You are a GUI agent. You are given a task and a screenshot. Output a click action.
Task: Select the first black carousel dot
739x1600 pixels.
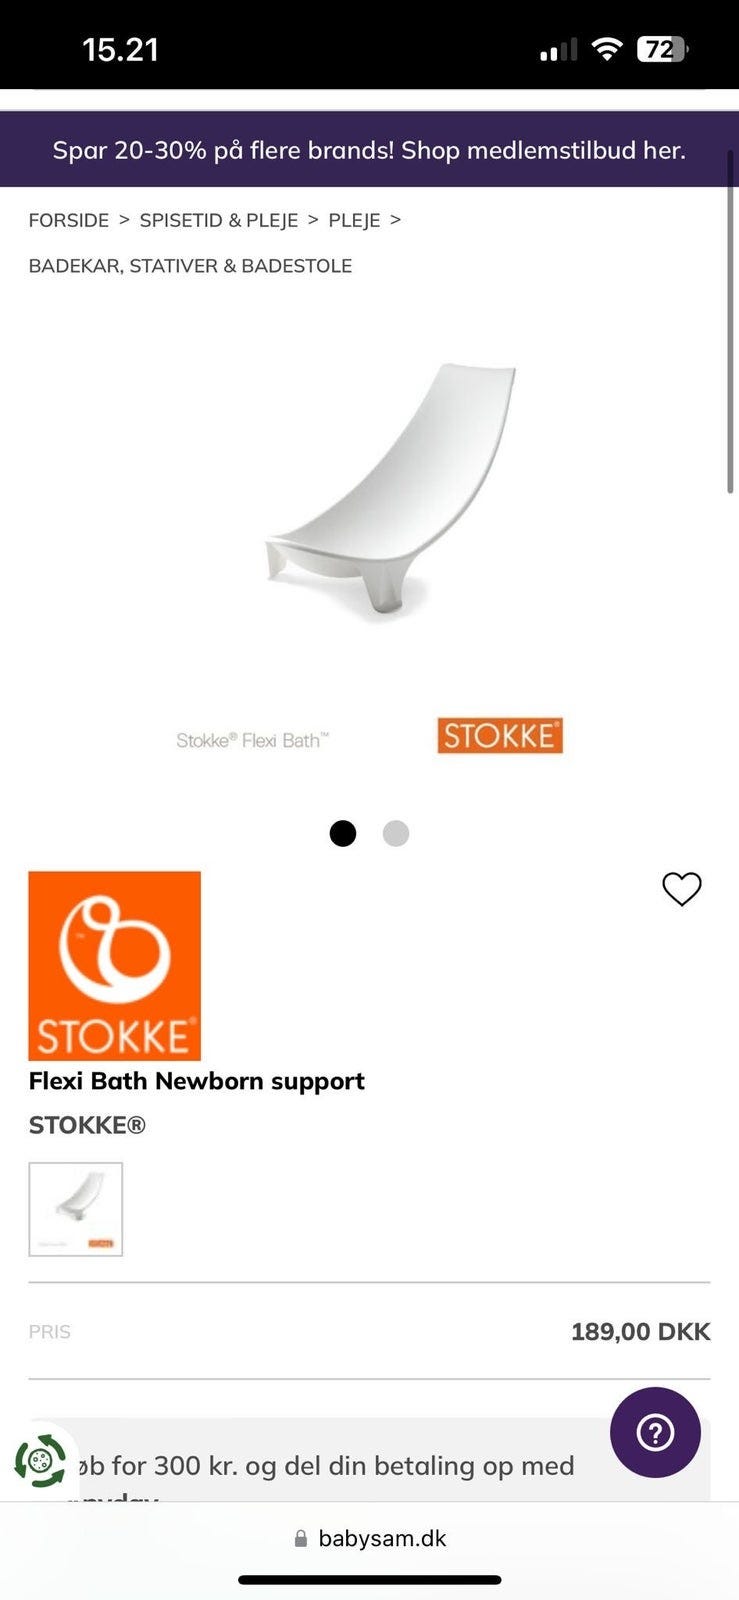[343, 833]
